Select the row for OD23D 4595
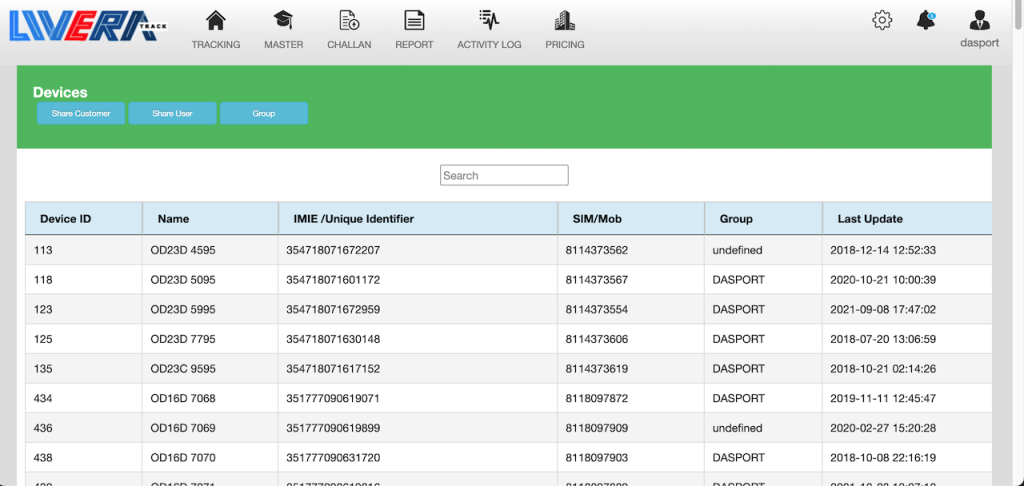 tap(182, 250)
